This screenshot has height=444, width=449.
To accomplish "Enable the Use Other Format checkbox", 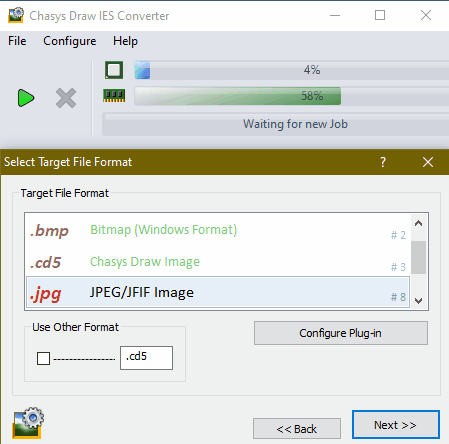I will [x=43, y=359].
